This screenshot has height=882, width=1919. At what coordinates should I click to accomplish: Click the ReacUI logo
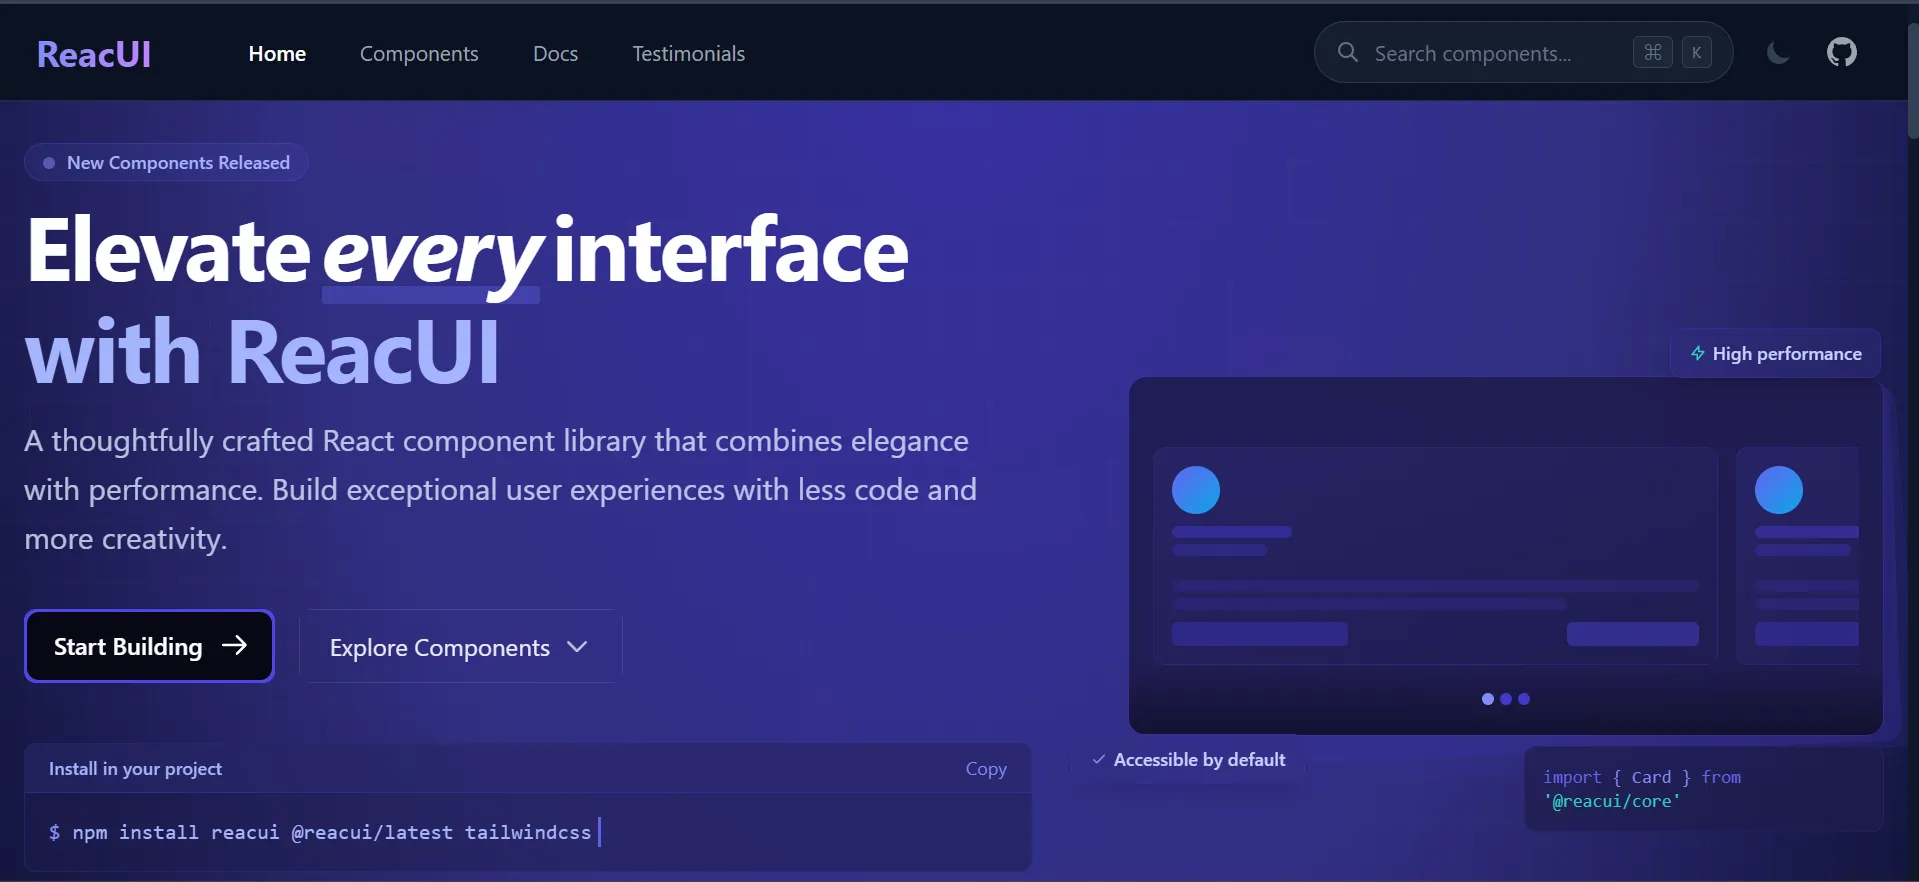[x=94, y=54]
